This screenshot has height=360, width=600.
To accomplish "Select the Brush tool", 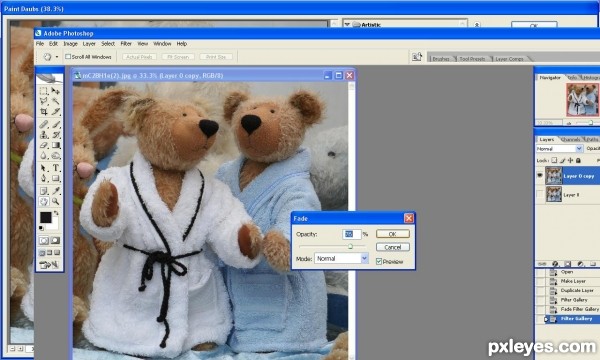I will coord(56,124).
